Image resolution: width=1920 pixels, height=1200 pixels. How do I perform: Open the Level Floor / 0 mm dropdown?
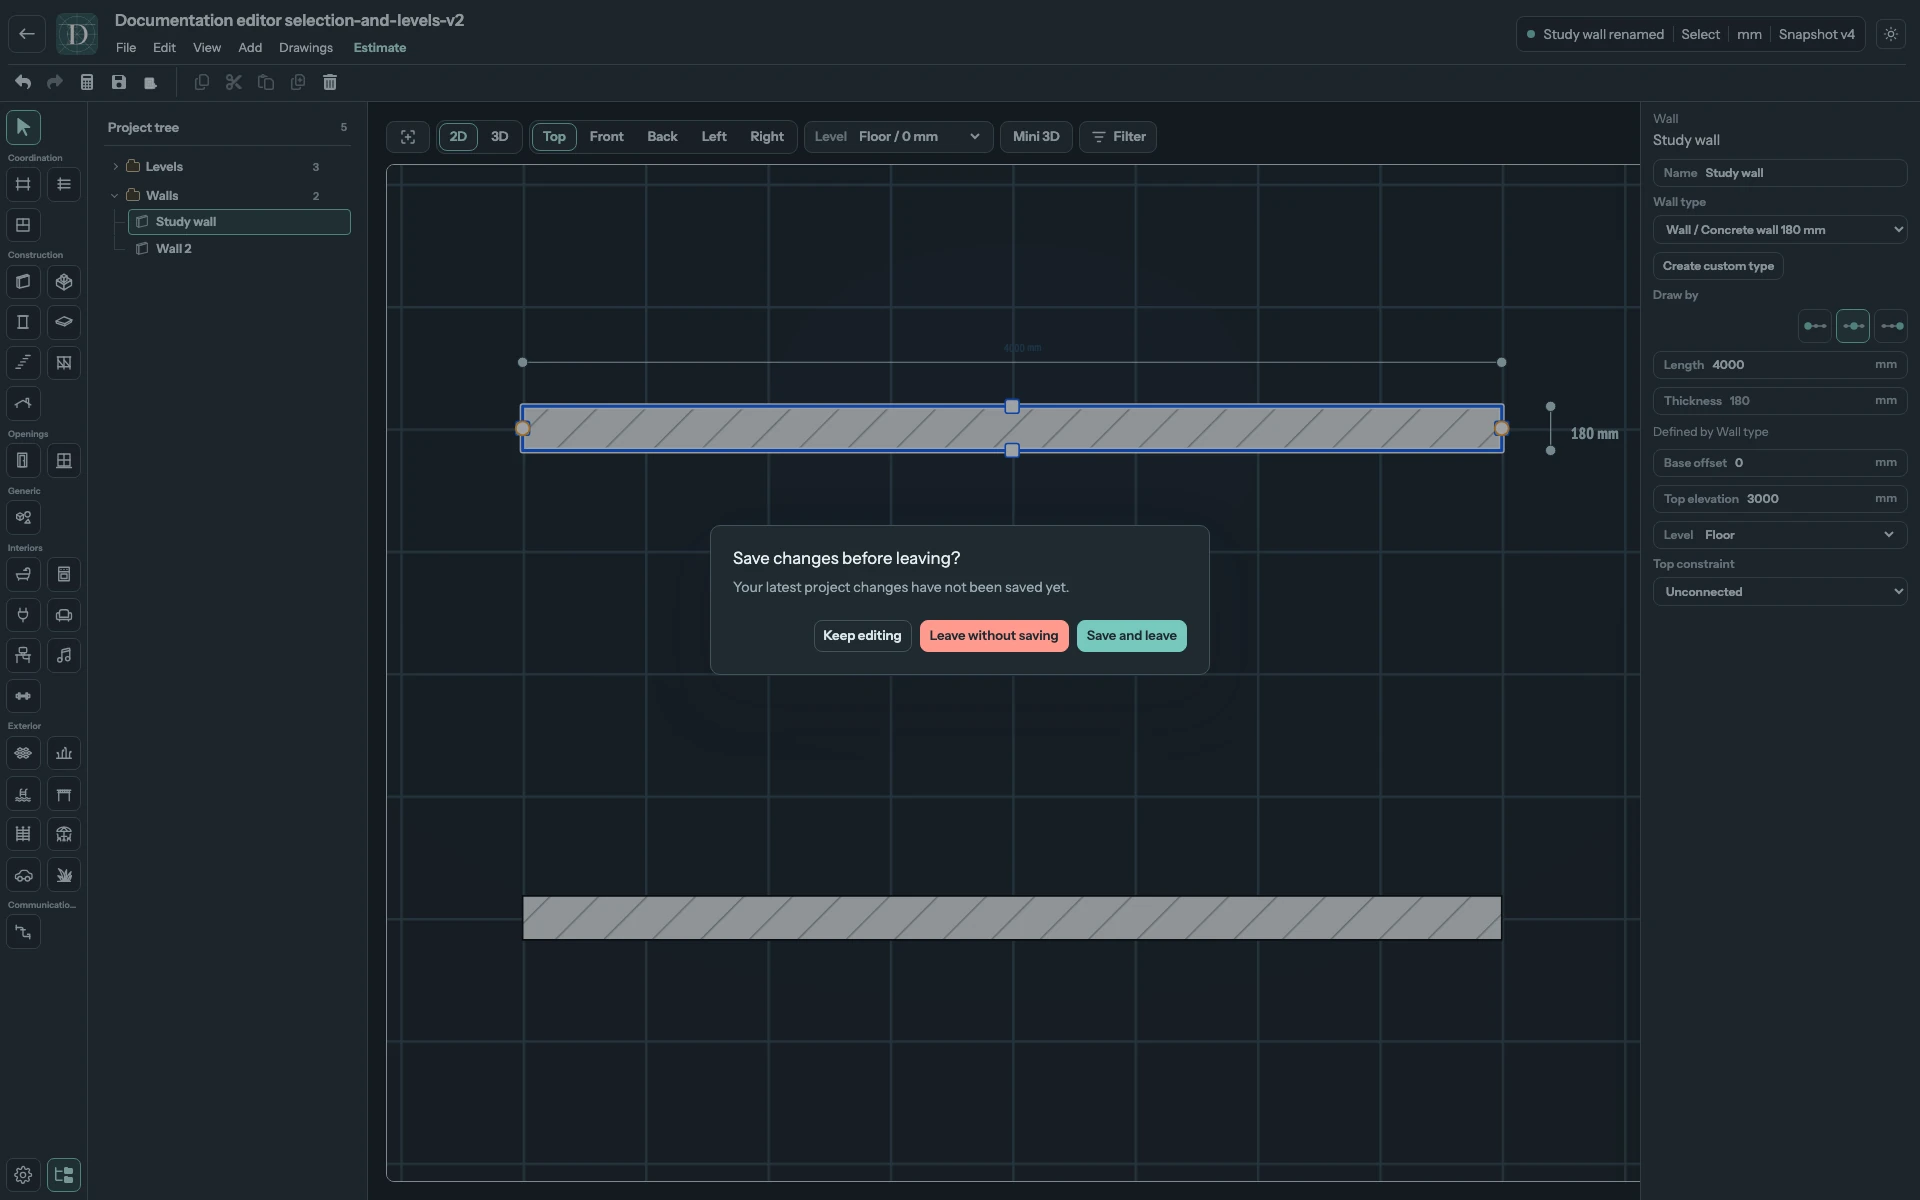pyautogui.click(x=898, y=137)
